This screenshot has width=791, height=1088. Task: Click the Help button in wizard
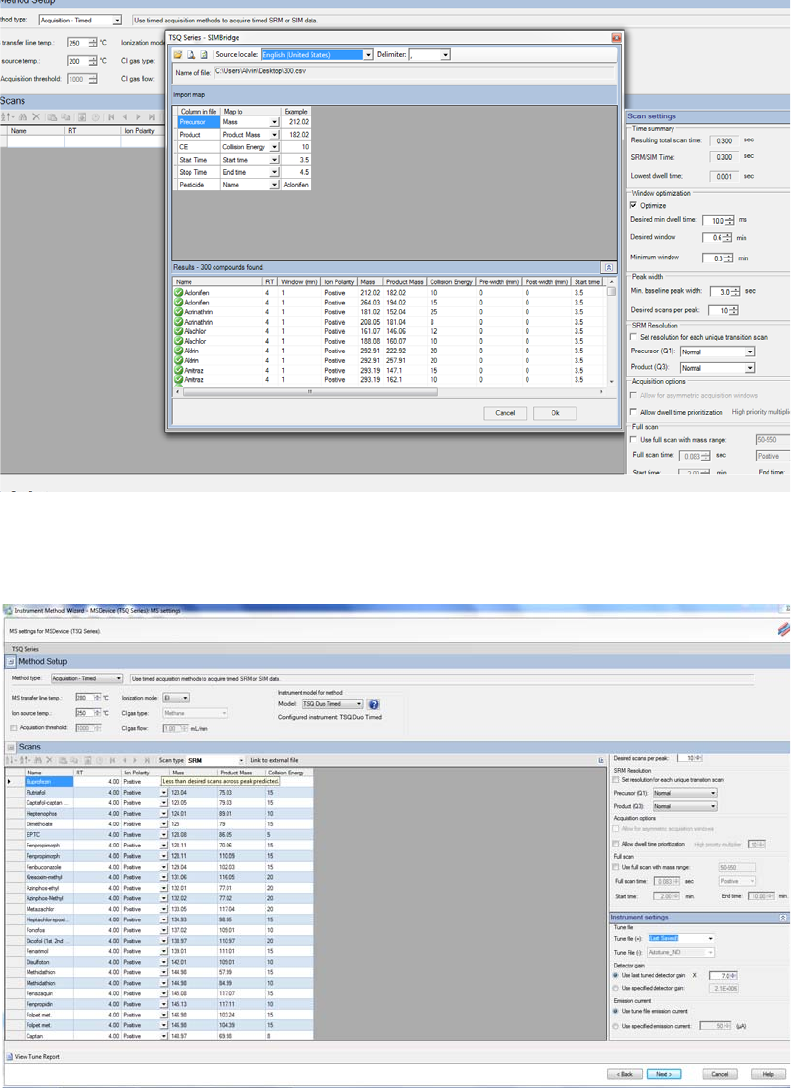point(767,1074)
